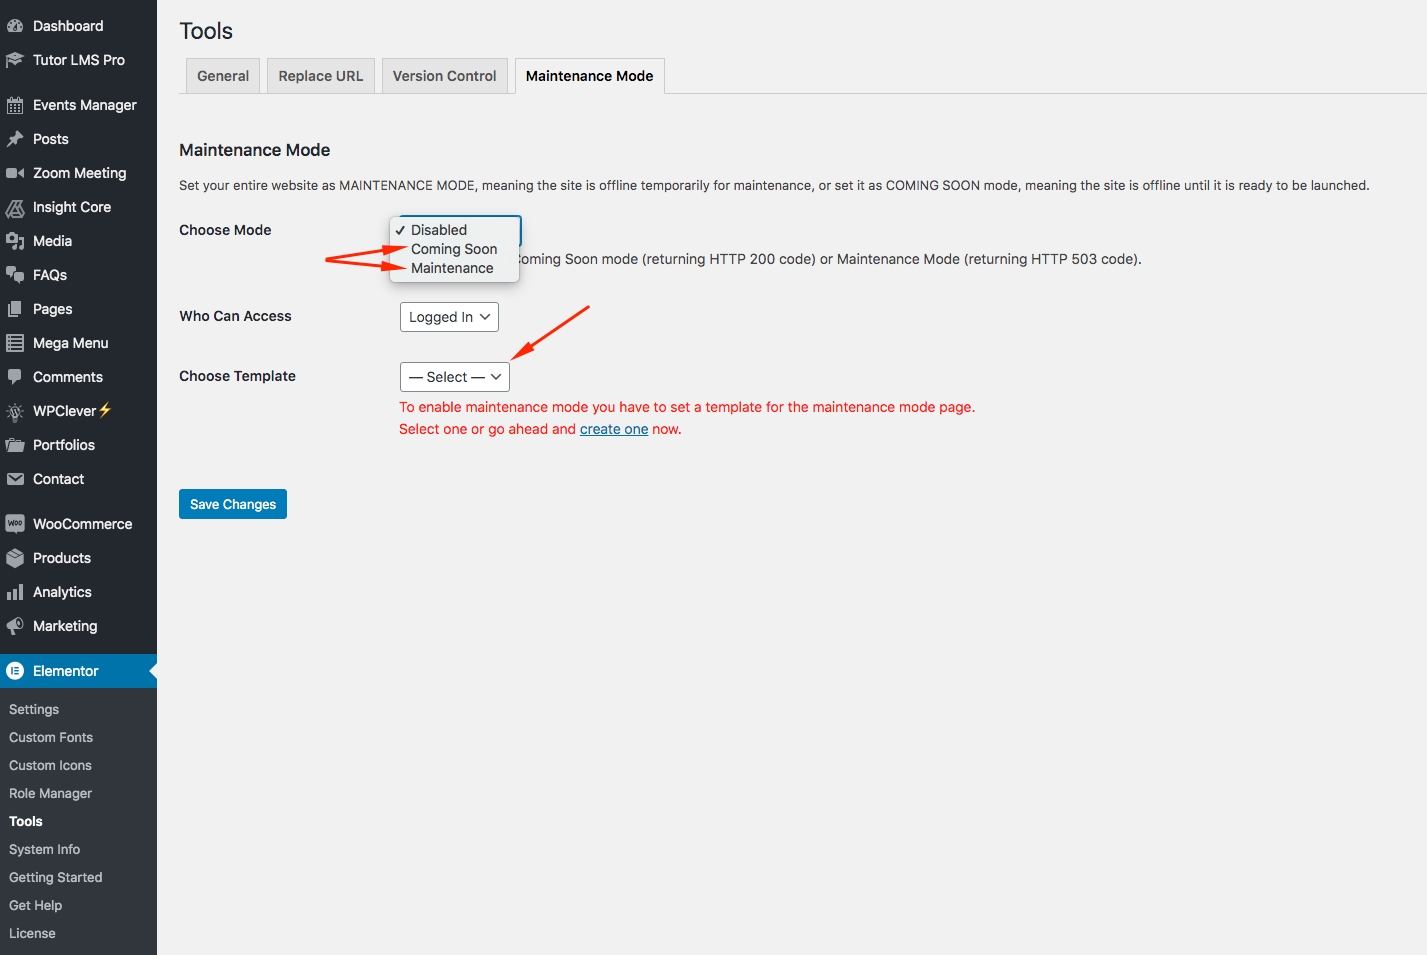Click the Tutor LMS Pro graduation cap icon
Screen dimensions: 1427x955
point(15,60)
